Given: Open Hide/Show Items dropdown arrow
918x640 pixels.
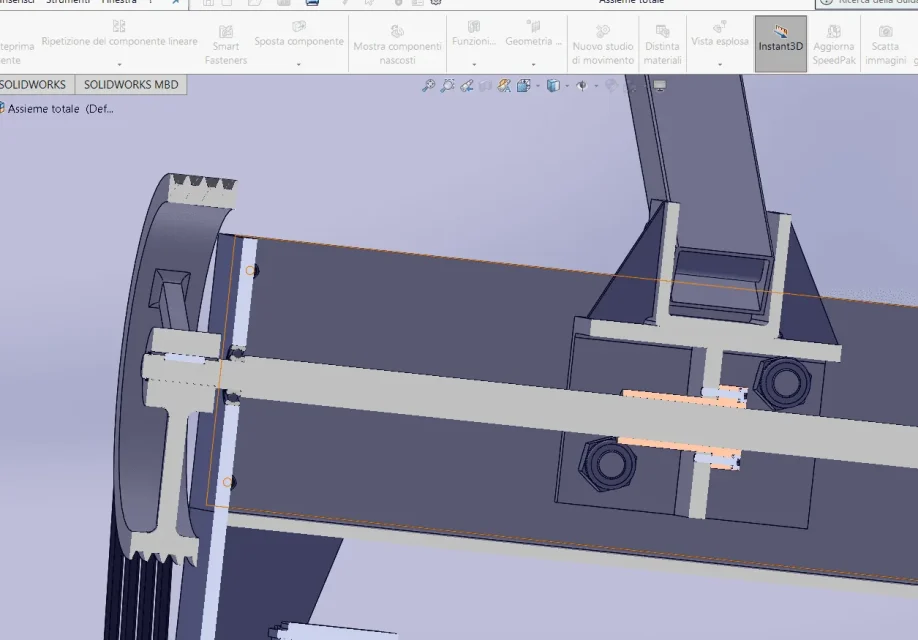Looking at the screenshot, I should coord(596,87).
